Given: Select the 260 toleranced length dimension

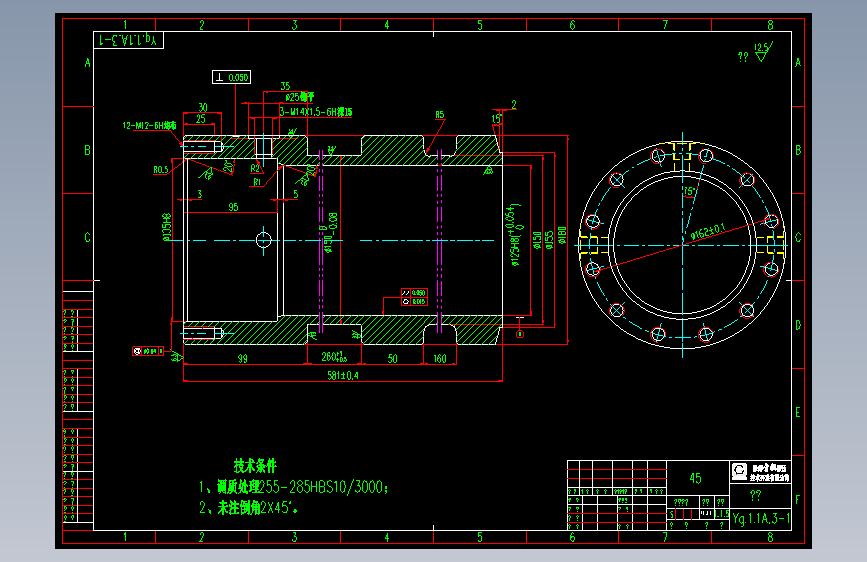Looking at the screenshot, I should 335,357.
